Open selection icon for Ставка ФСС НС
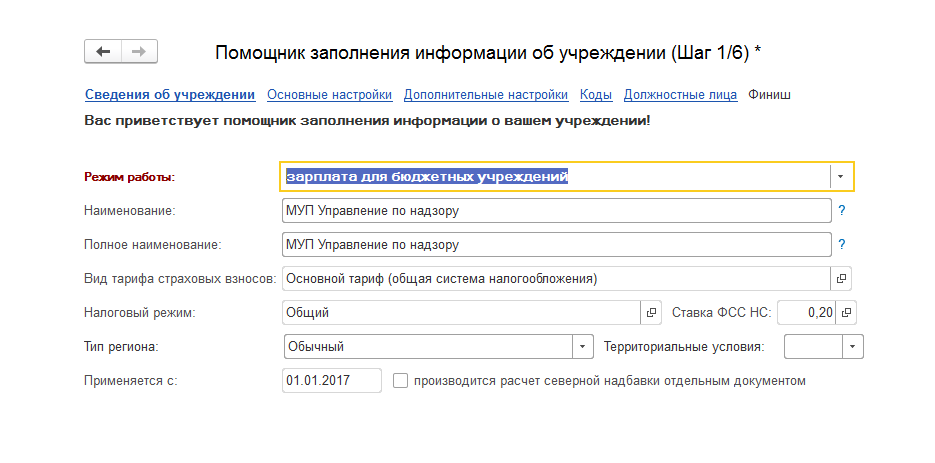 click(x=846, y=313)
